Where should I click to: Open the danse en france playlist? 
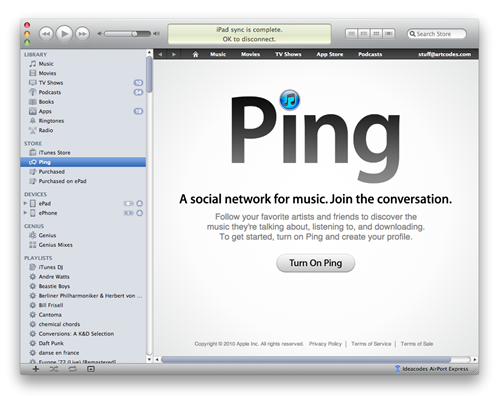[x=83, y=353]
